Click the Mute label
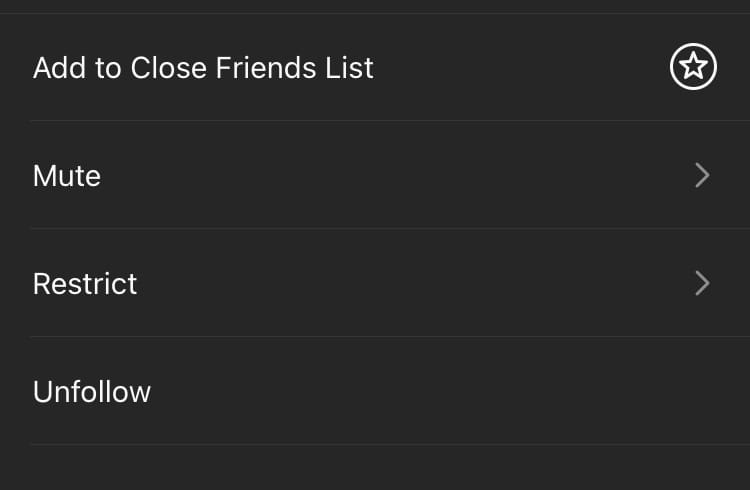Image resolution: width=750 pixels, height=490 pixels. pos(67,176)
